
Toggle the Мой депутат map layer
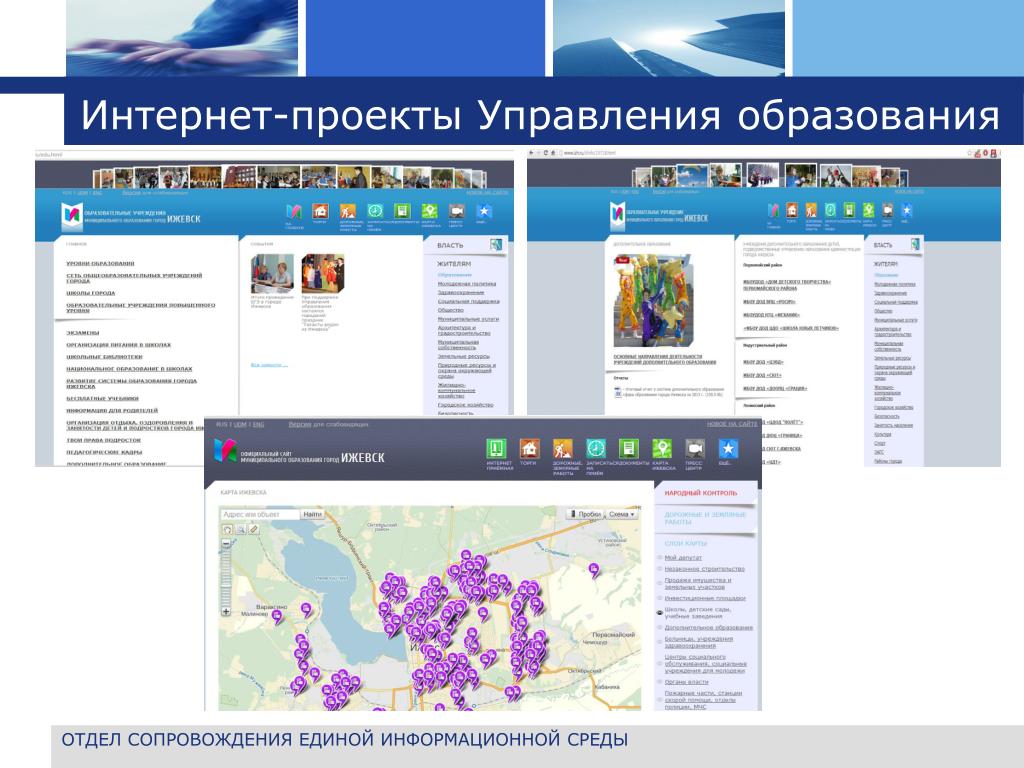[x=683, y=558]
